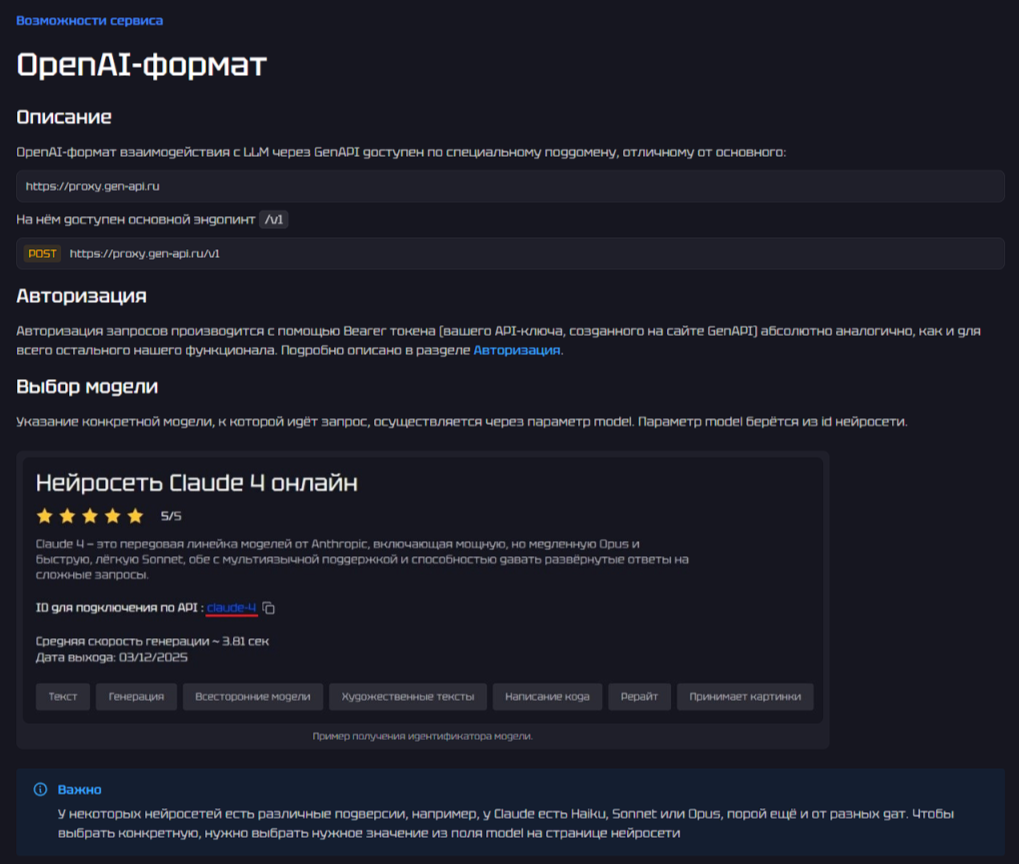1019x864 pixels.
Task: Click the fifth rating star
Action: (136, 517)
